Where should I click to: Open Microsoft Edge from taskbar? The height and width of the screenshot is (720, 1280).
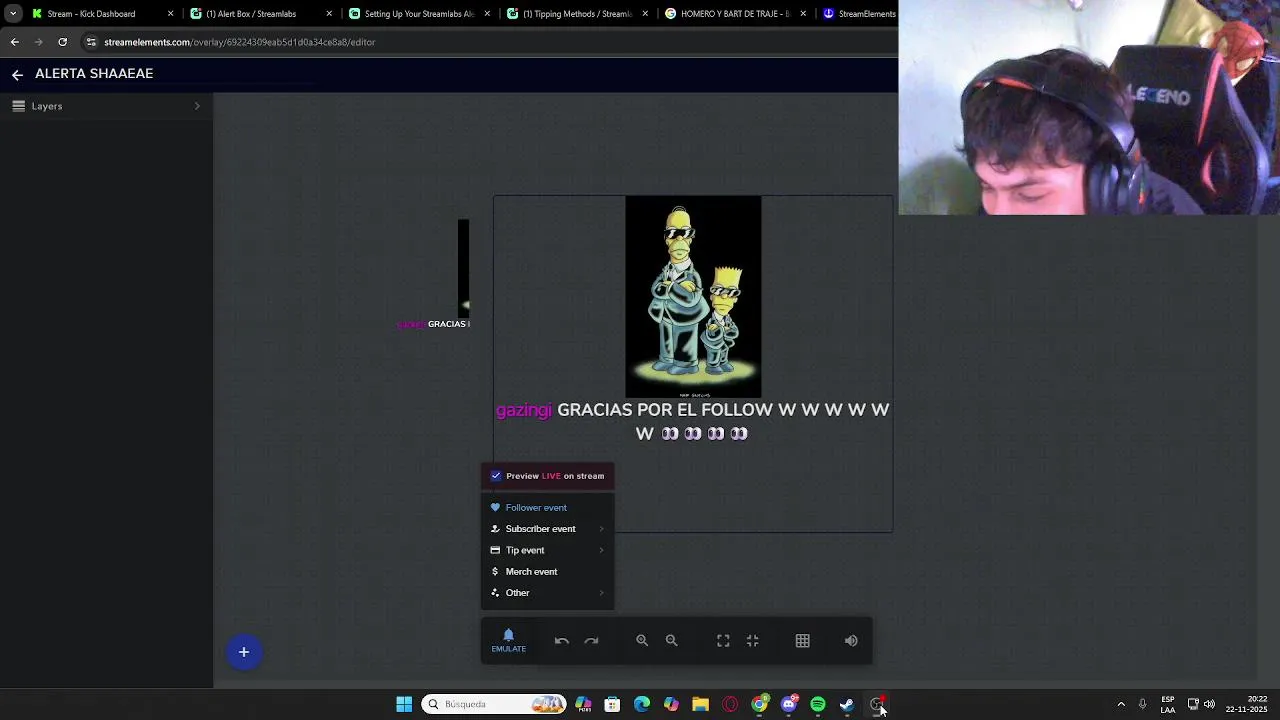pos(642,704)
